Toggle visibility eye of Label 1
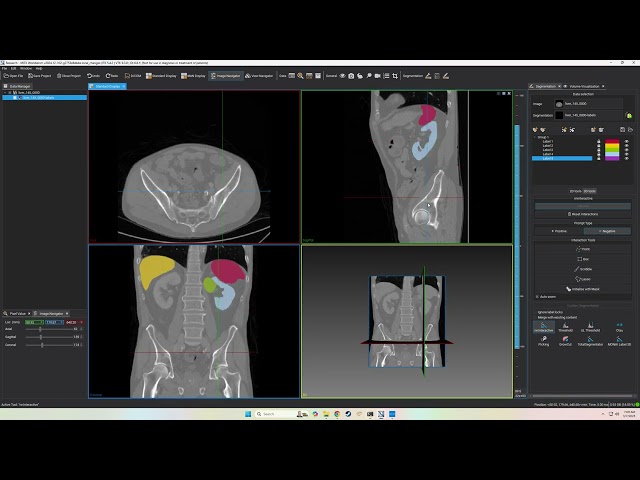640x480 pixels. pyautogui.click(x=627, y=142)
